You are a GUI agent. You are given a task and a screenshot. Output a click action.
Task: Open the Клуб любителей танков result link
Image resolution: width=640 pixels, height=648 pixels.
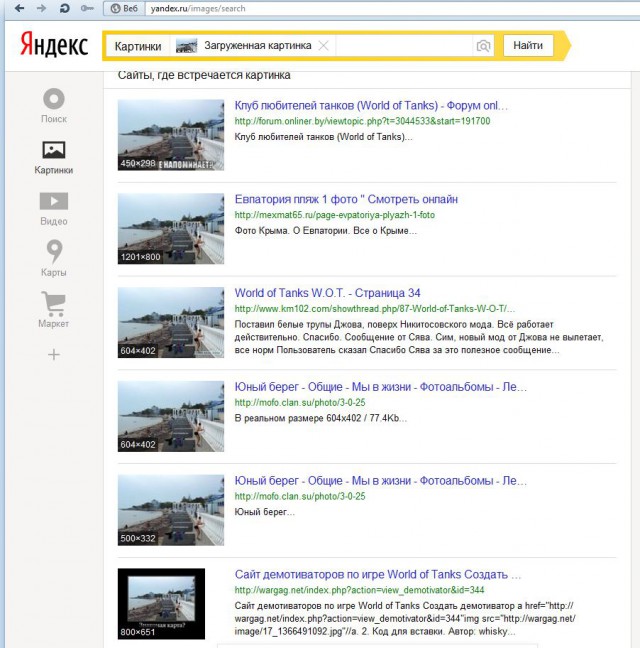pos(371,105)
